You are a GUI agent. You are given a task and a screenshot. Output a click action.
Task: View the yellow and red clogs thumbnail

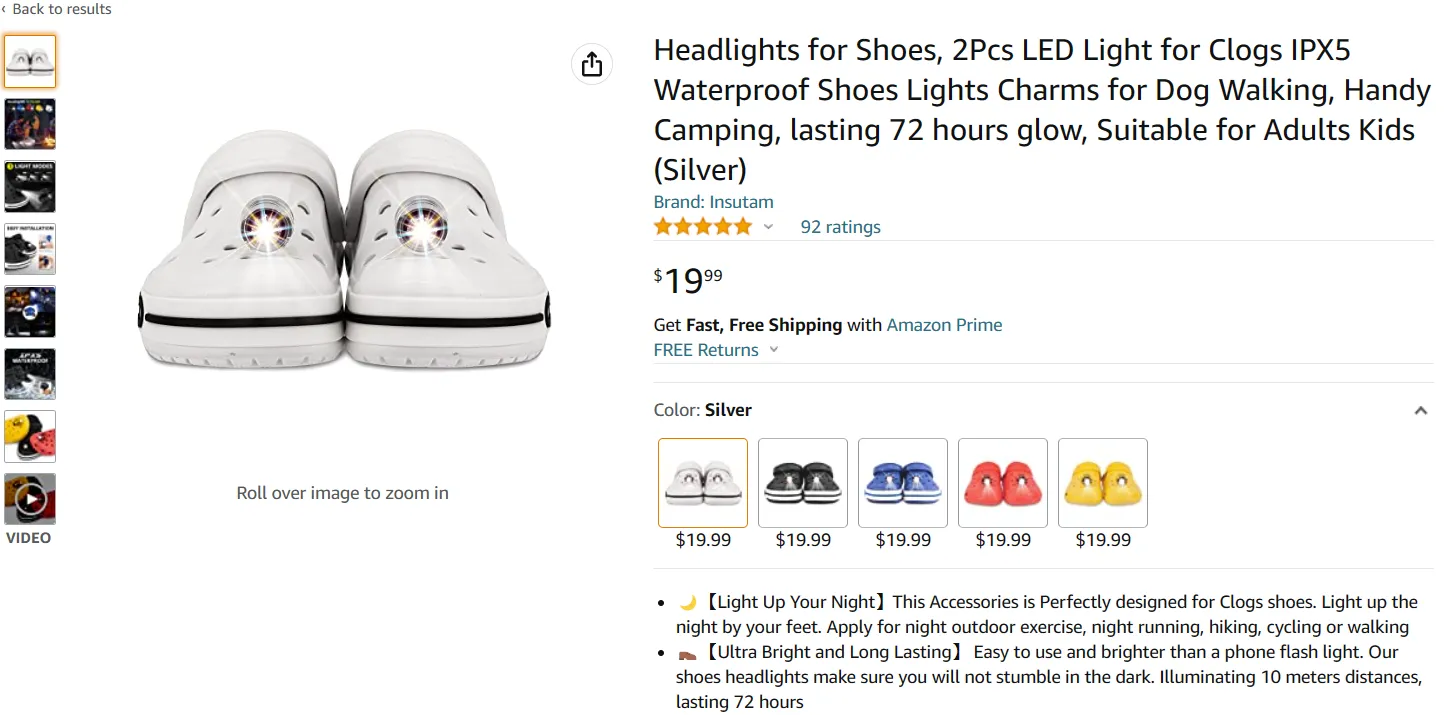point(30,436)
